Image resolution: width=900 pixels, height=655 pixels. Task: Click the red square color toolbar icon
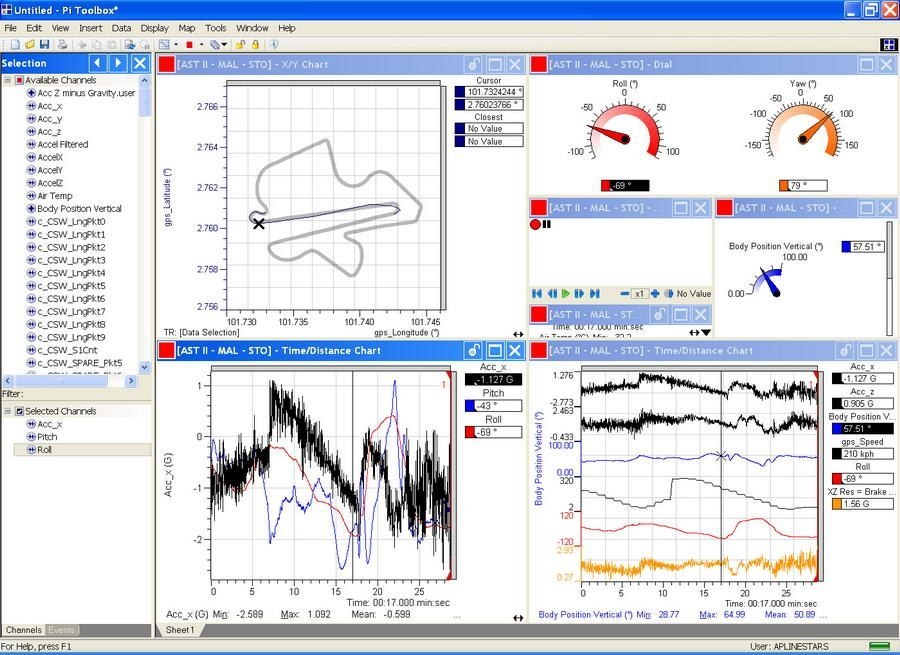point(189,44)
